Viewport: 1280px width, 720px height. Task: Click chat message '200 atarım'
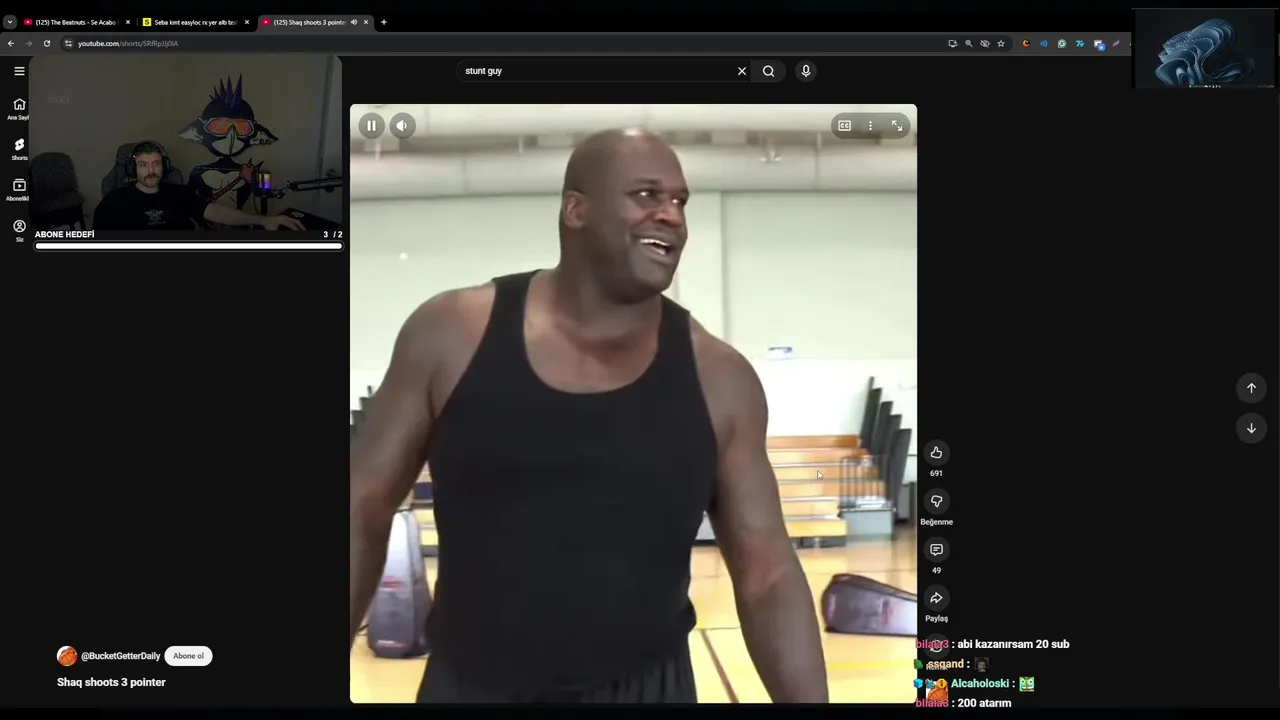984,703
